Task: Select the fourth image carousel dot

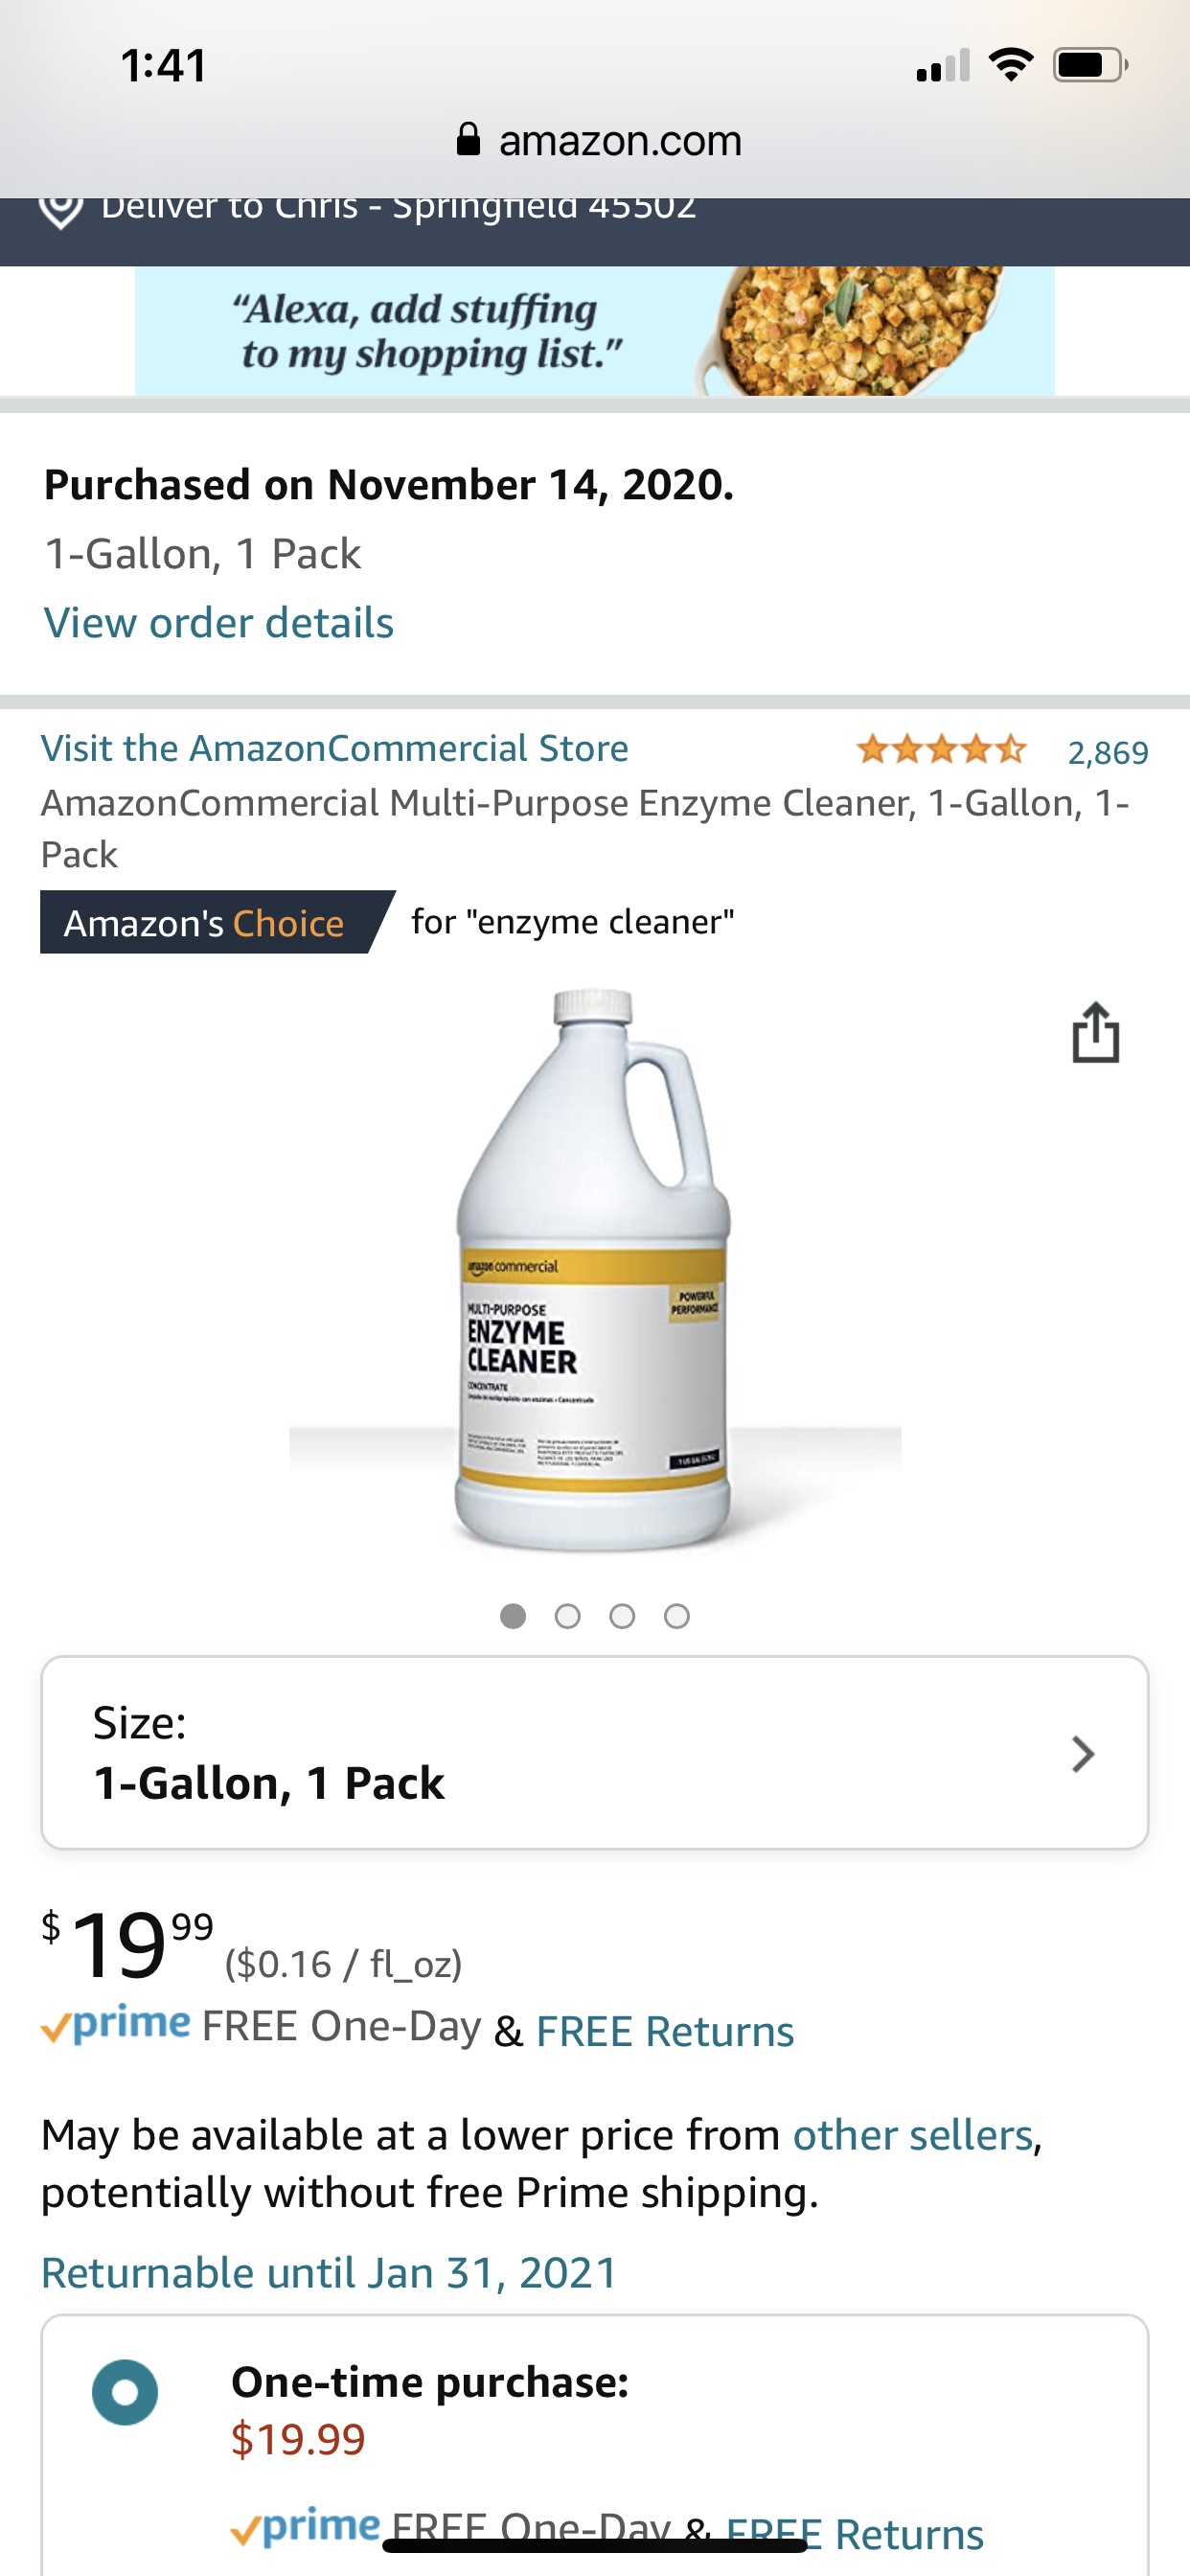Action: [x=677, y=1617]
